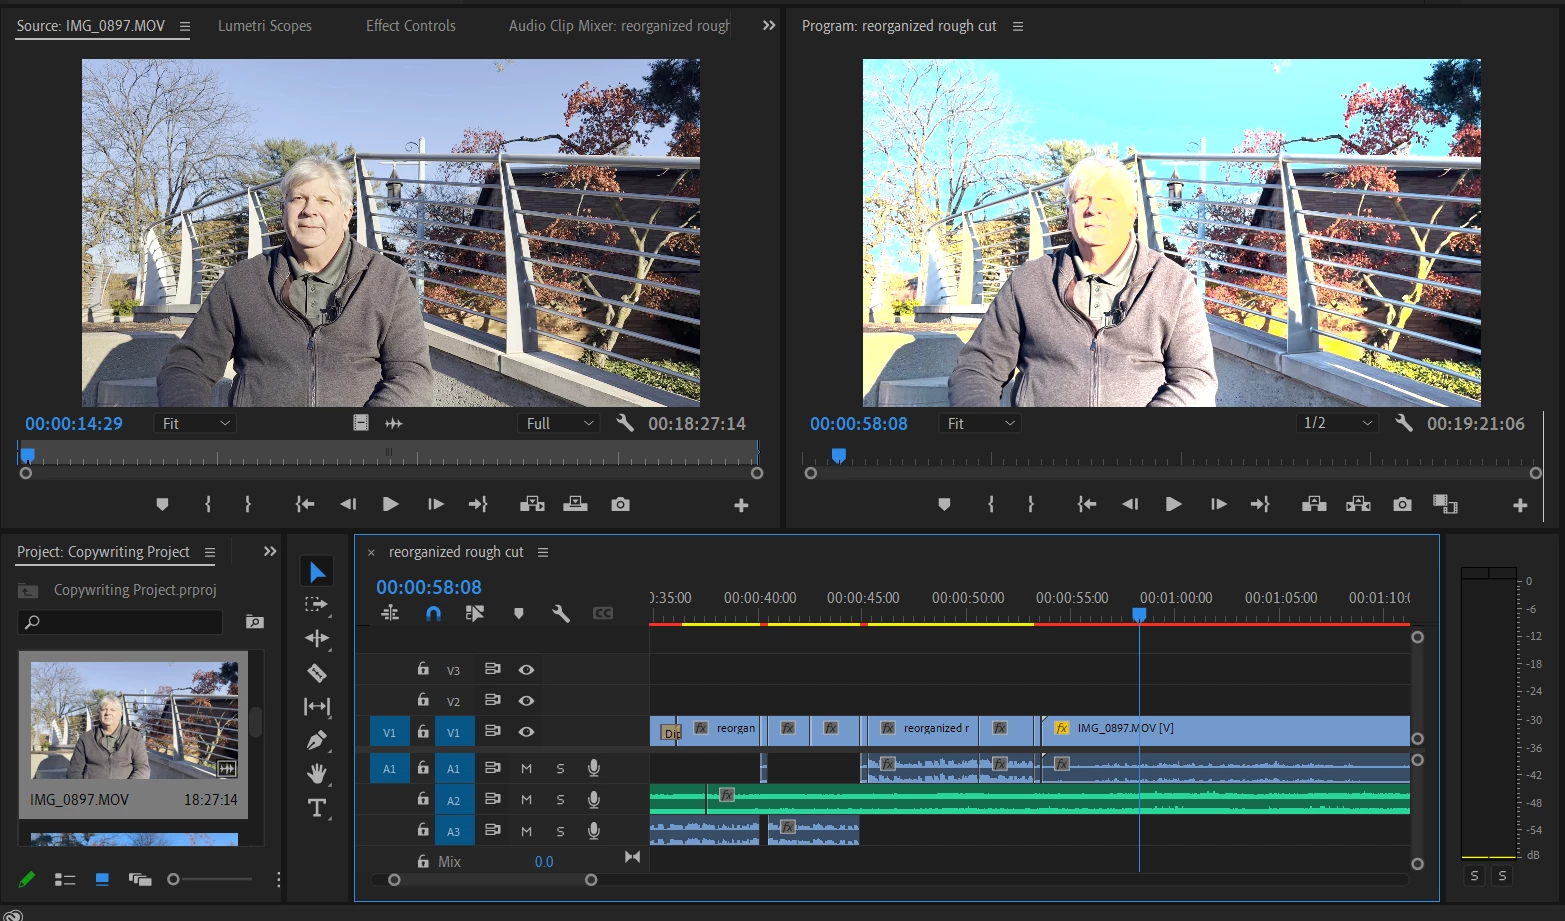Image resolution: width=1565 pixels, height=921 pixels.
Task: Solo track A2
Action: tap(560, 800)
